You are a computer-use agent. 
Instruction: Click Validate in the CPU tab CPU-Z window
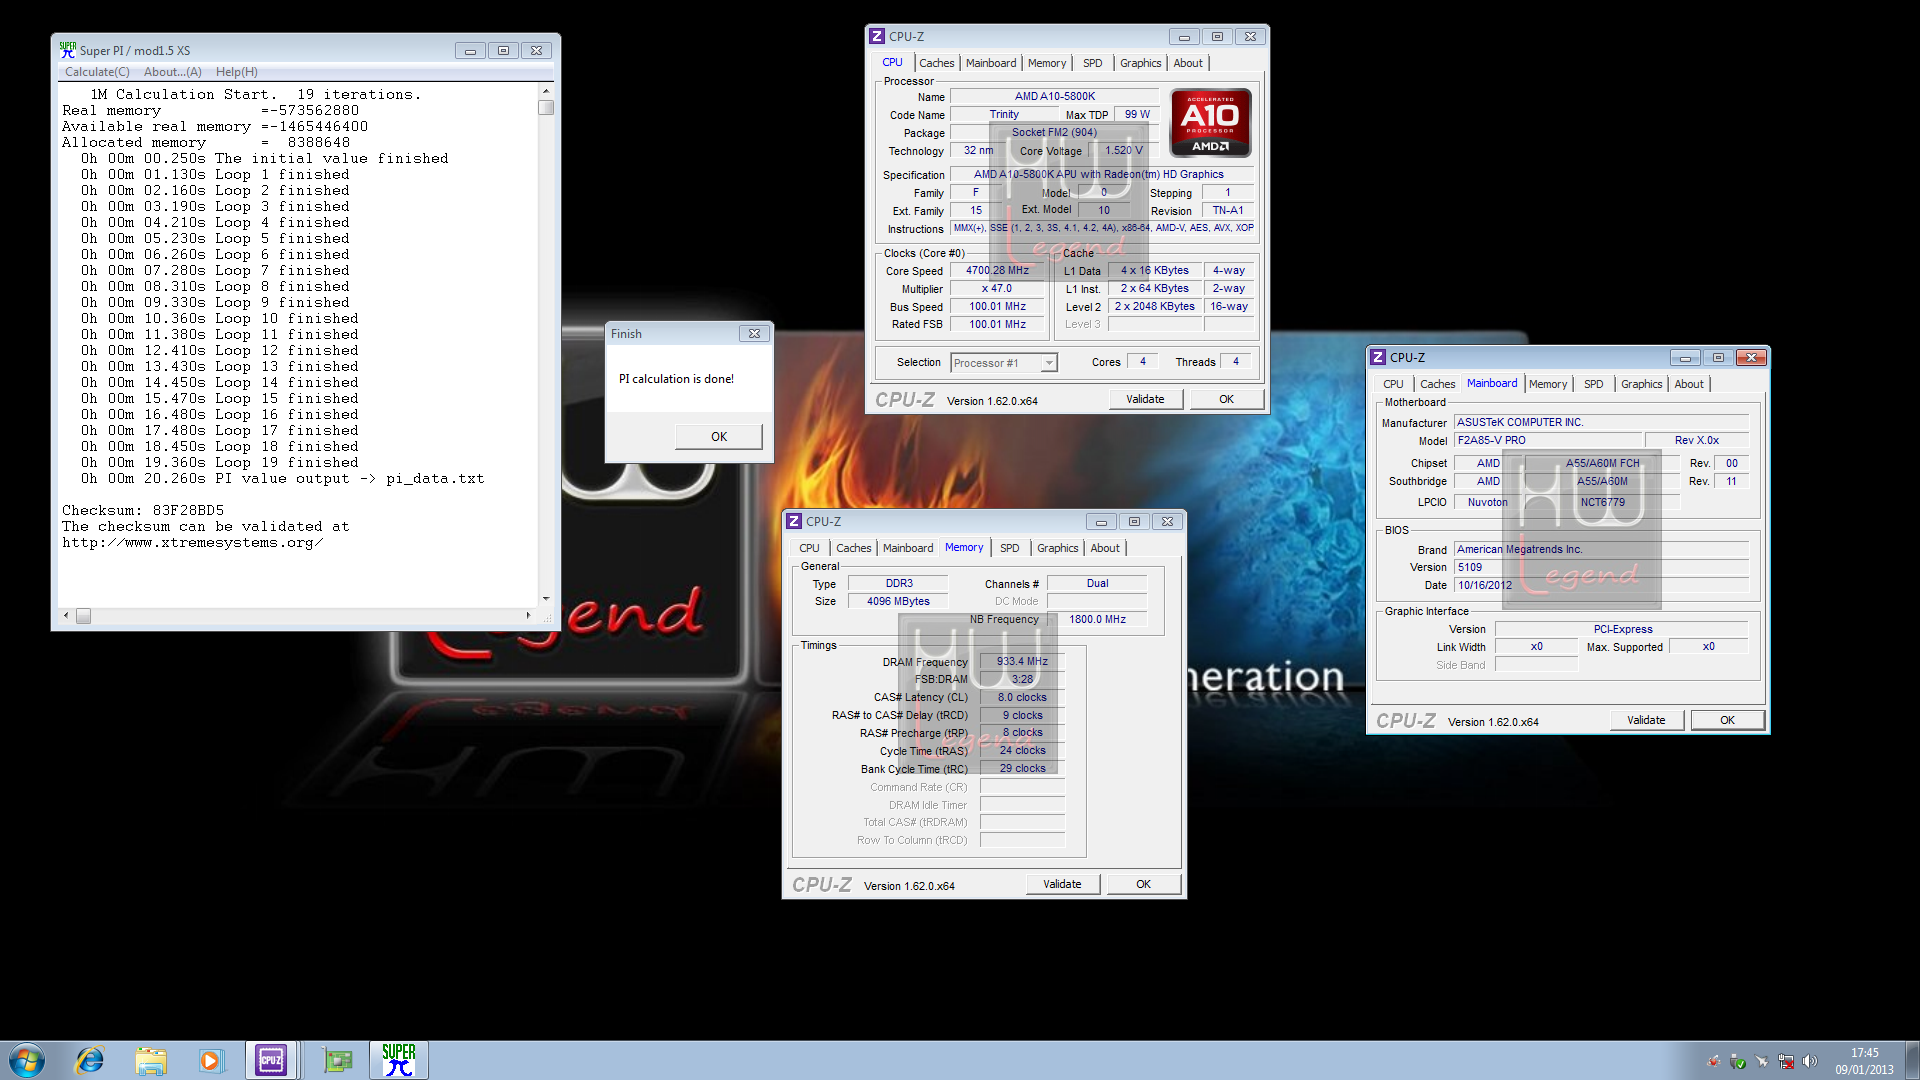click(x=1145, y=399)
